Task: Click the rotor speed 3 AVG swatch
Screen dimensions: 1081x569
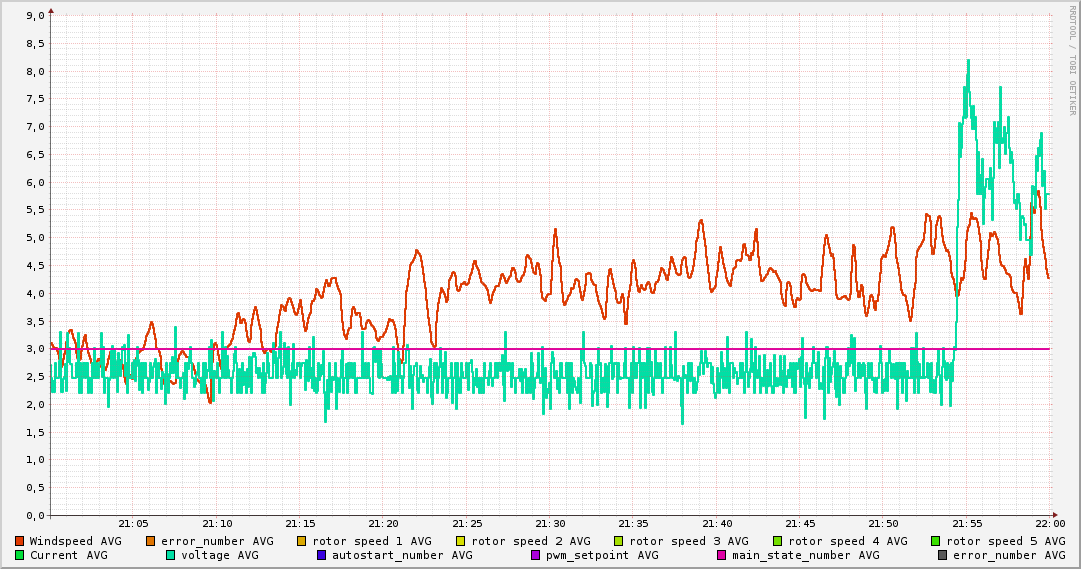Action: (x=619, y=541)
